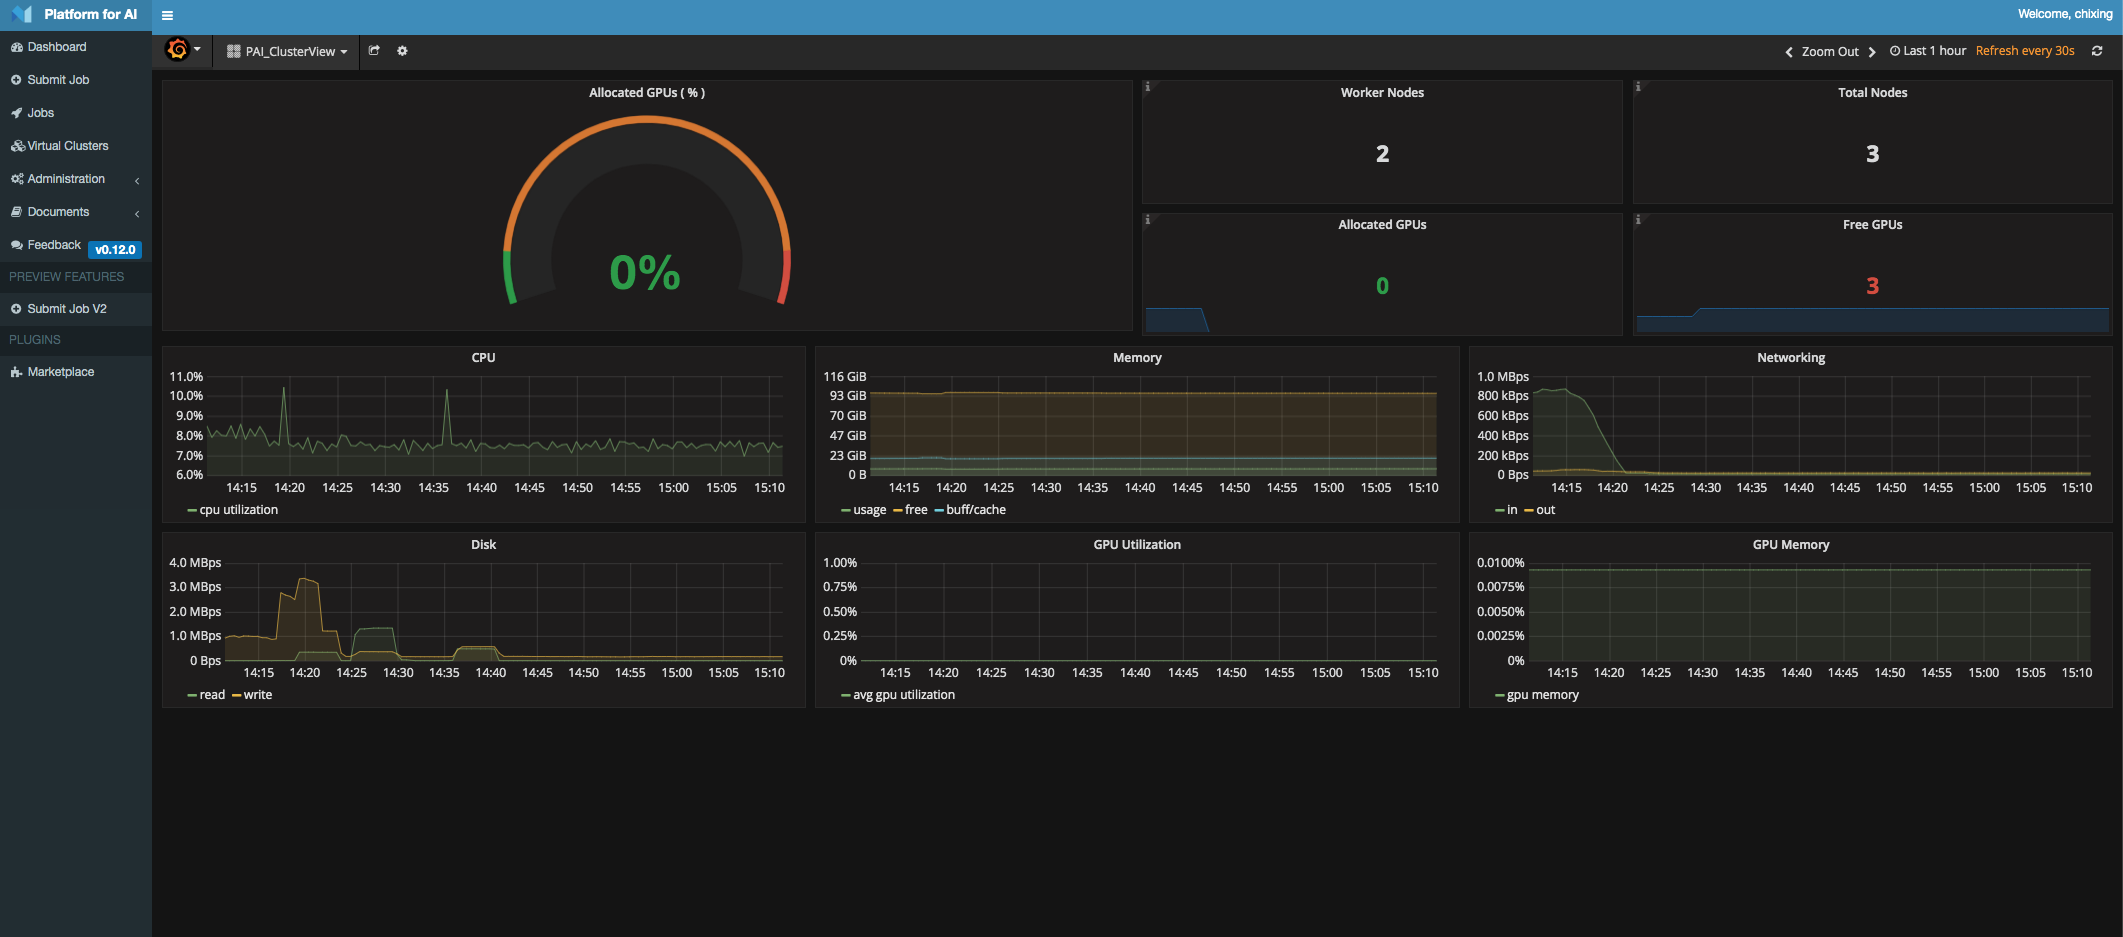Open dashboard settings gear icon
Image resolution: width=2123 pixels, height=937 pixels.
tap(402, 51)
